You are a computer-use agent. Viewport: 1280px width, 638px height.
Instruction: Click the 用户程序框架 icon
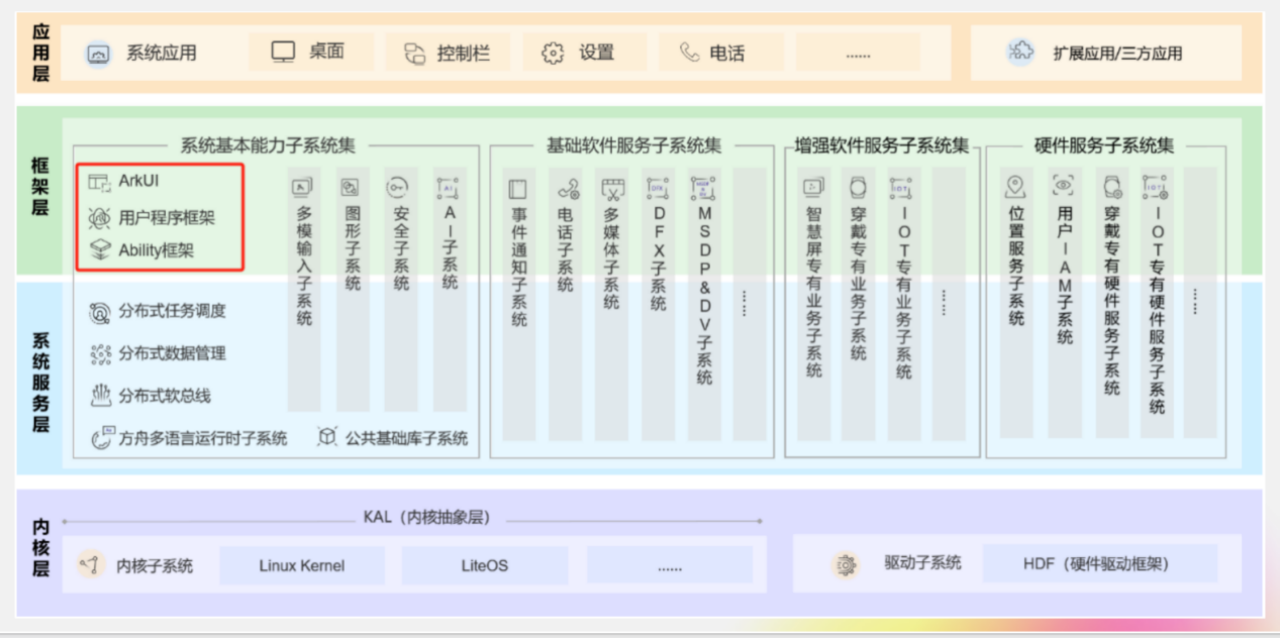(x=99, y=216)
